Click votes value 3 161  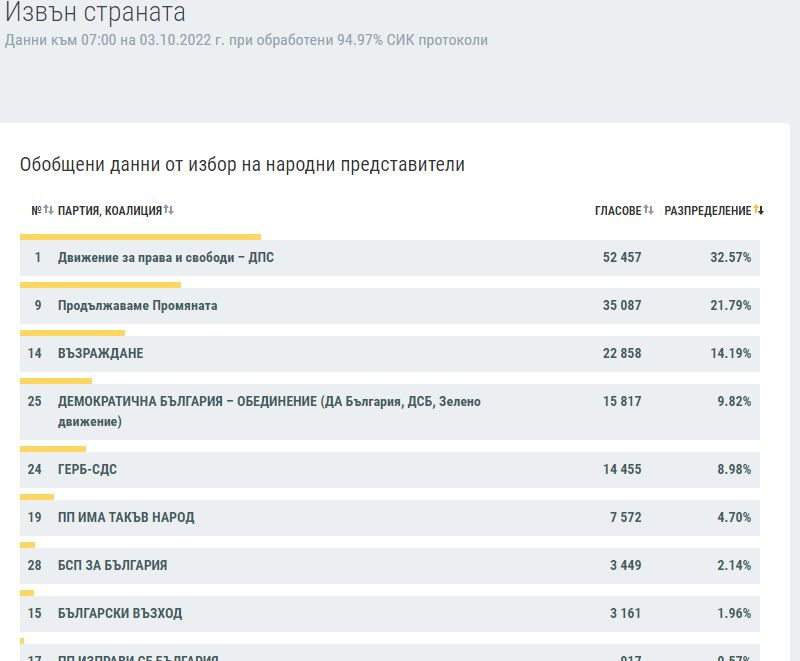pyautogui.click(x=626, y=614)
